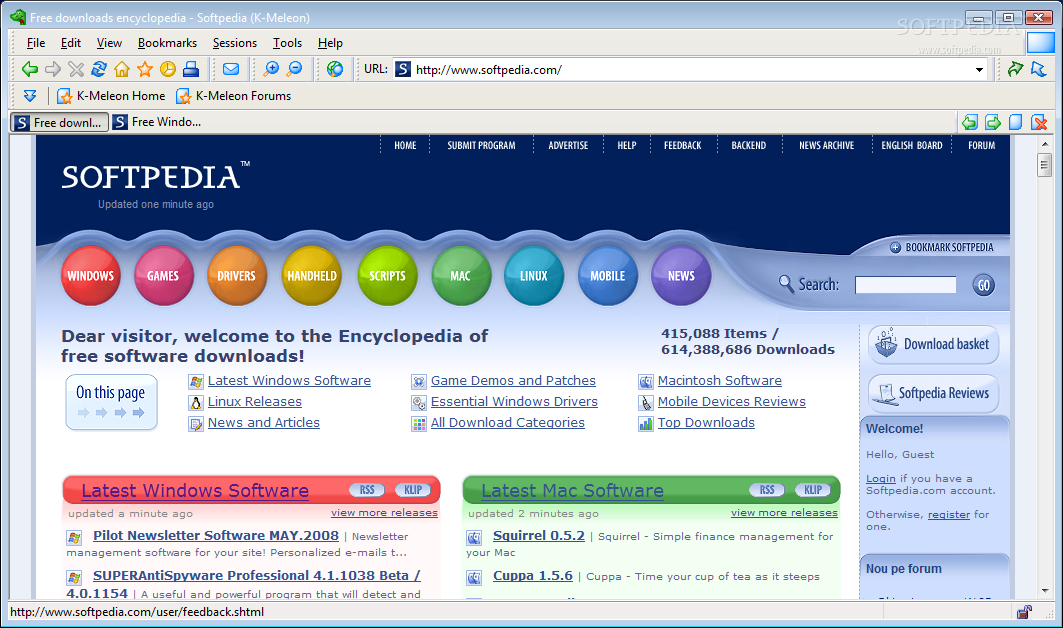
Task: Click the red WINDOWS category bubble
Action: [x=91, y=276]
